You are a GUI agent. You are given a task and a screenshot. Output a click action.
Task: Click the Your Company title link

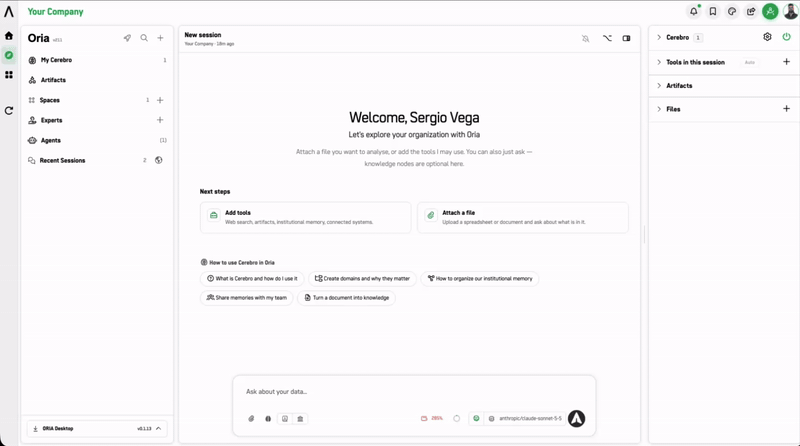click(55, 11)
